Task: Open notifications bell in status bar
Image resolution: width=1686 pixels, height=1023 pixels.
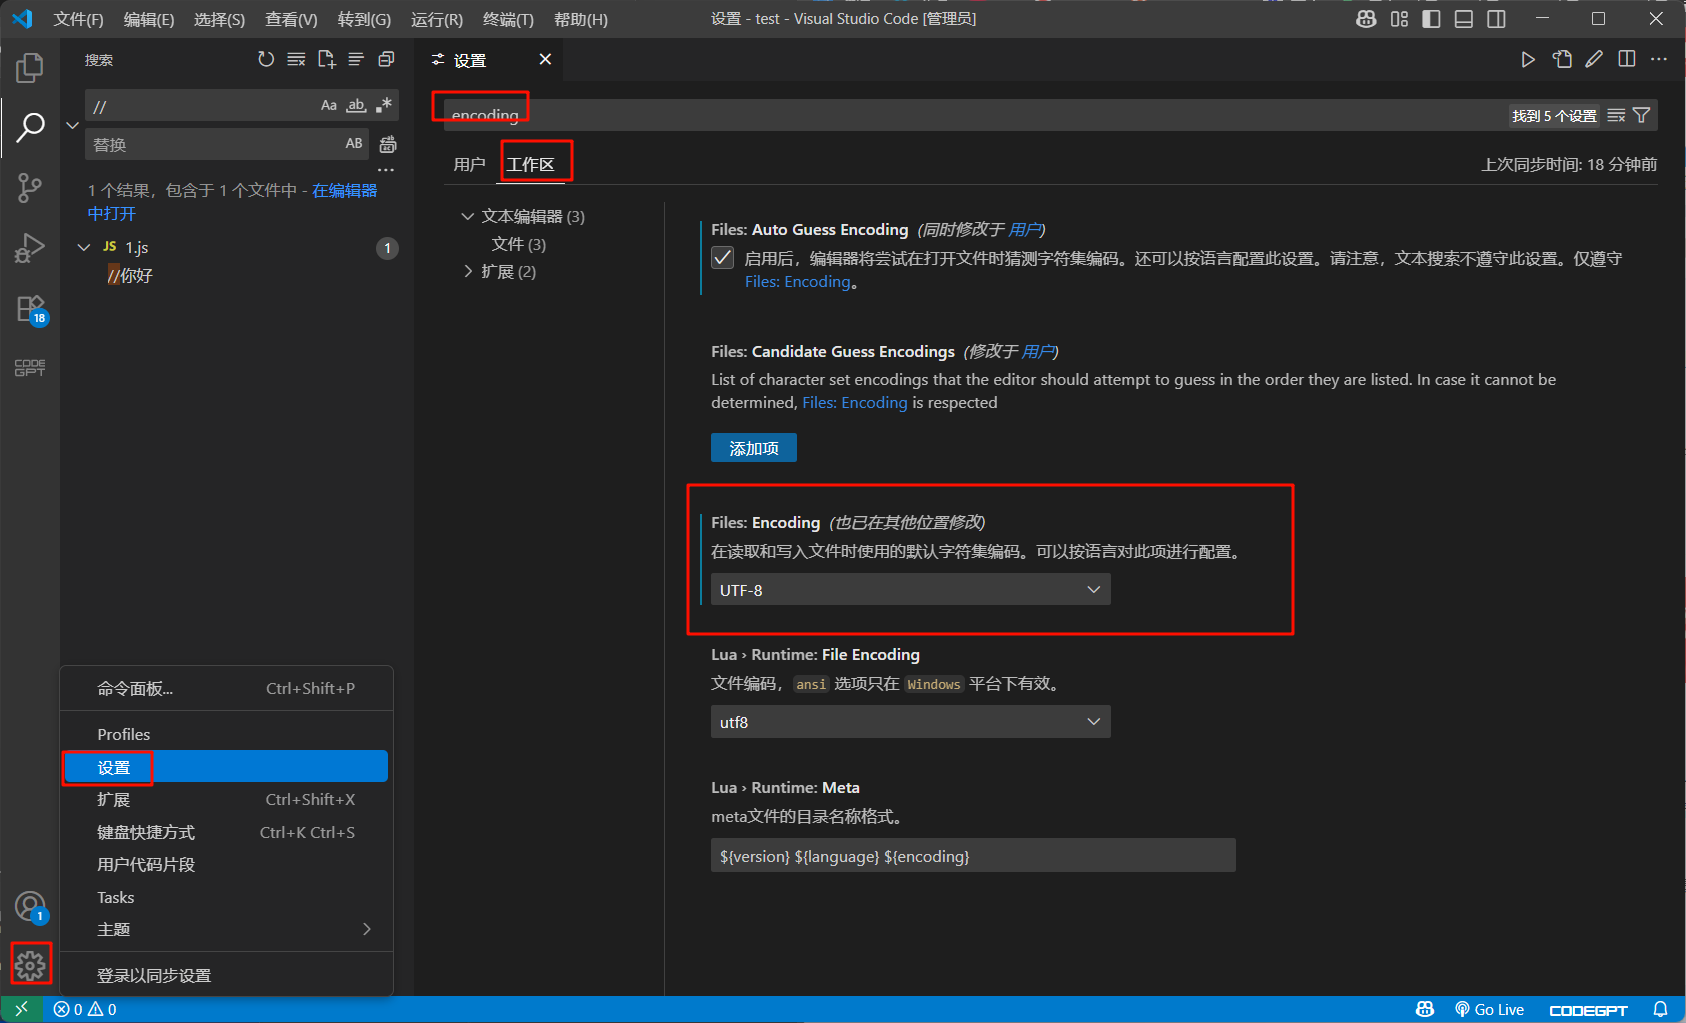Action: pyautogui.click(x=1660, y=1009)
